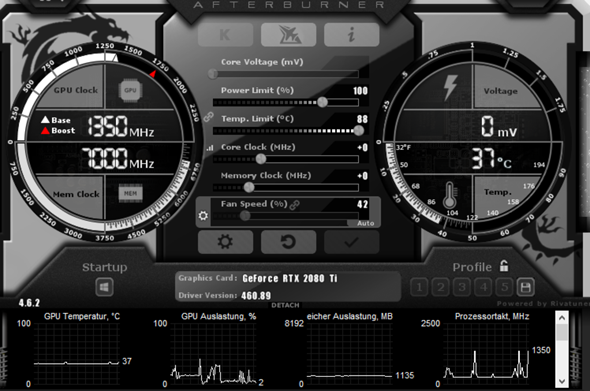Open the Kombustor K button

click(x=225, y=35)
